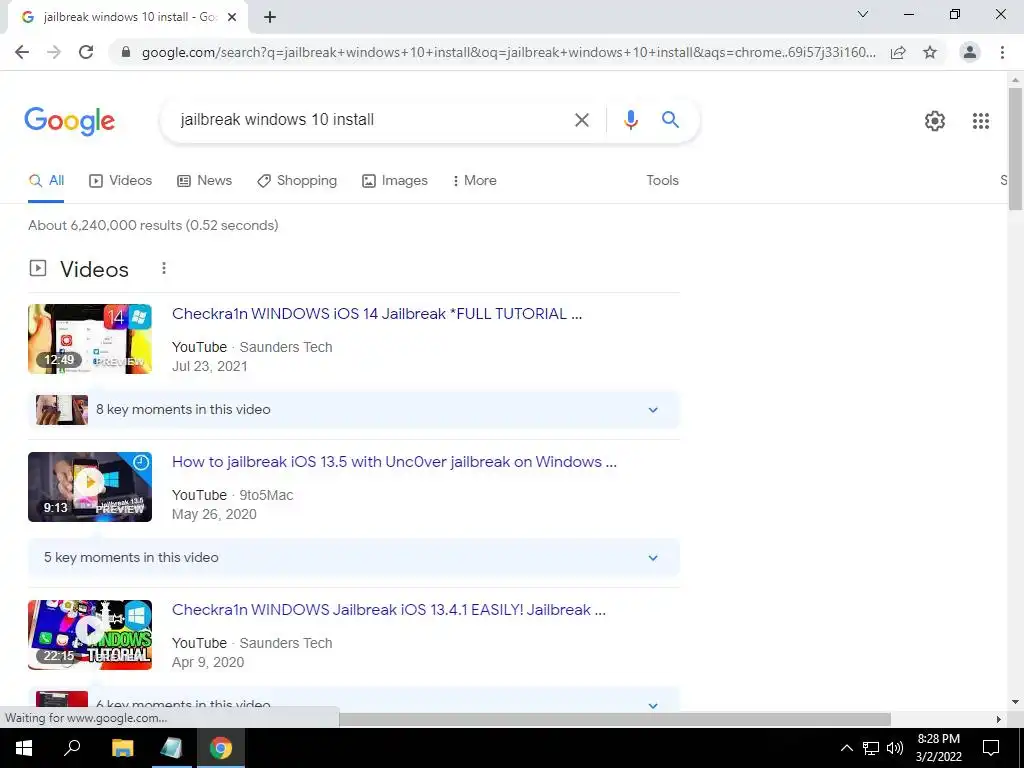Viewport: 1024px width, 768px height.
Task: Select the All results tab
Action: [46, 181]
